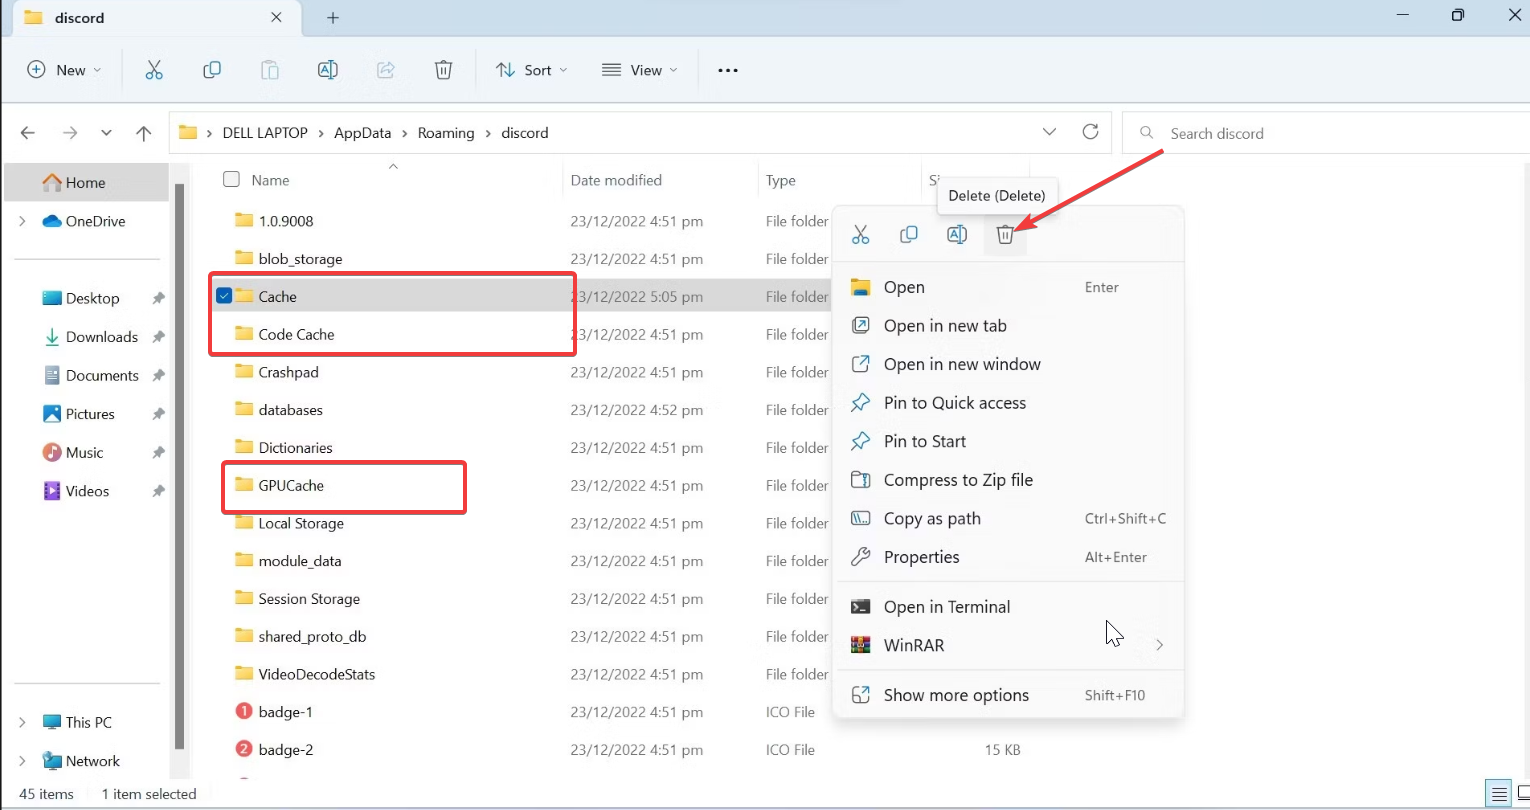Screen dimensions: 1530x810
Task: Click Roaming in the breadcrumb path
Action: click(x=446, y=133)
